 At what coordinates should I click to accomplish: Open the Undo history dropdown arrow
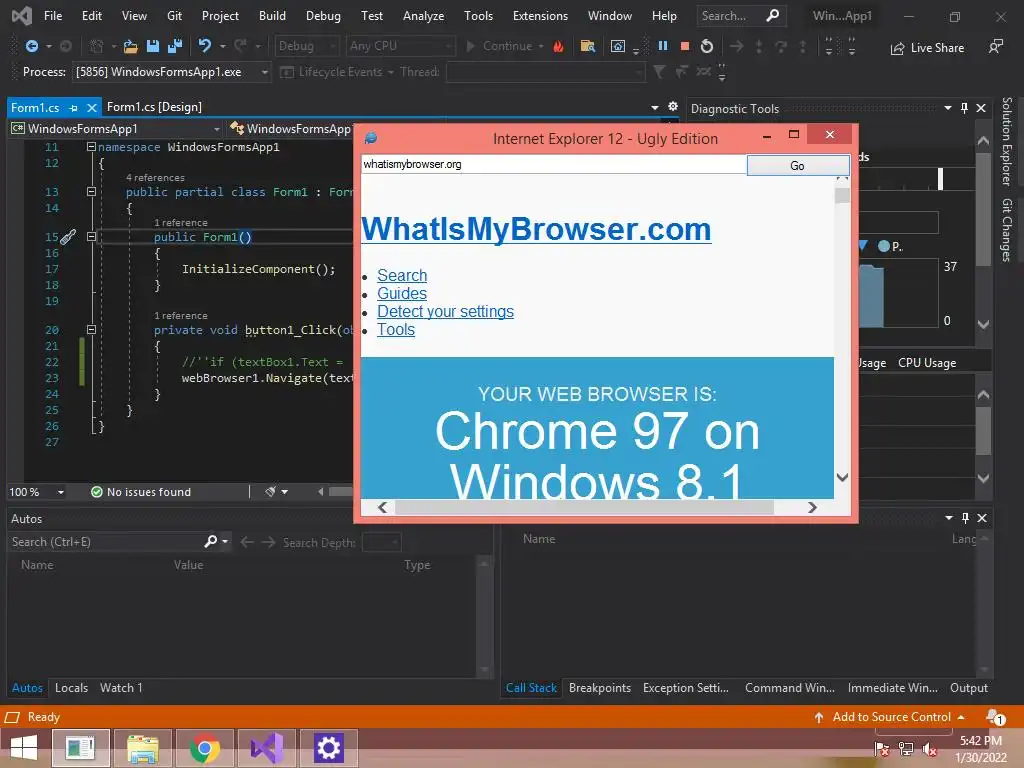tap(223, 46)
